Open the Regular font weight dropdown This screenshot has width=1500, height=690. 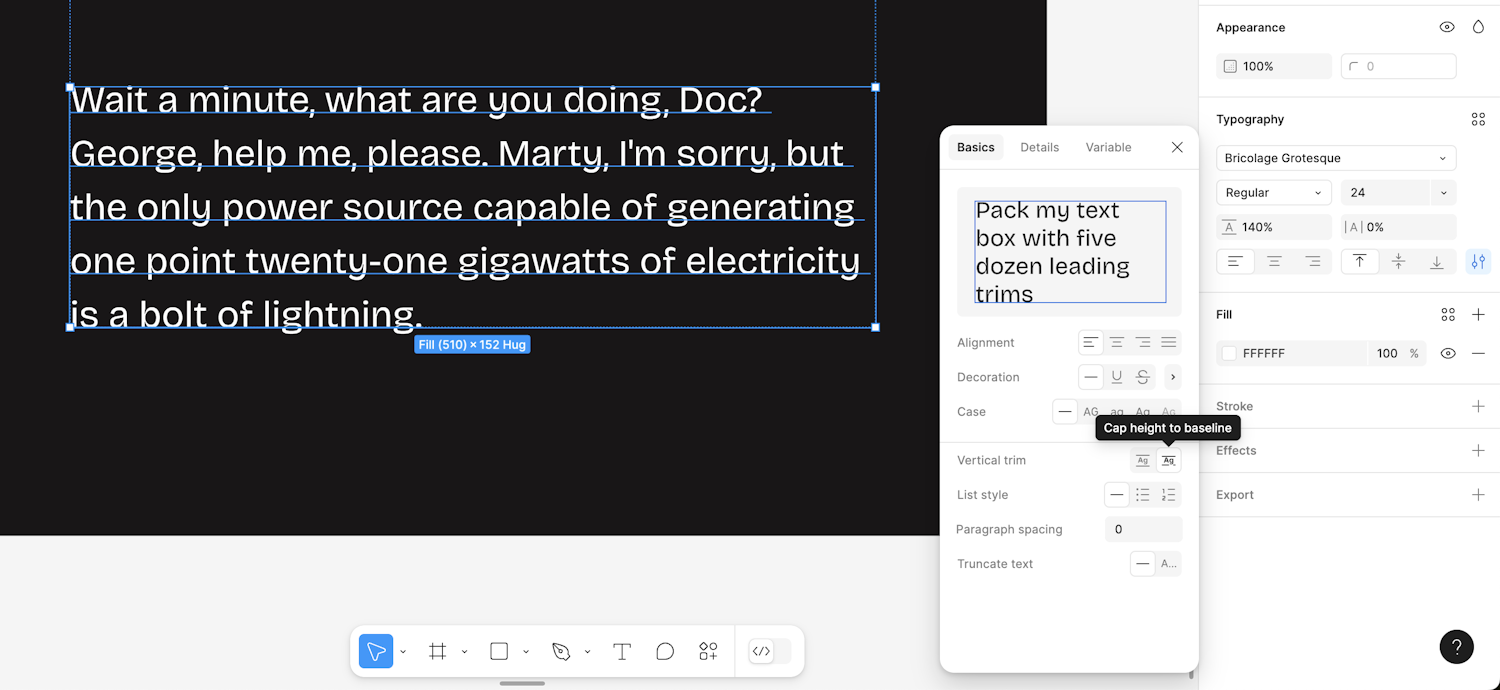pyautogui.click(x=1273, y=193)
